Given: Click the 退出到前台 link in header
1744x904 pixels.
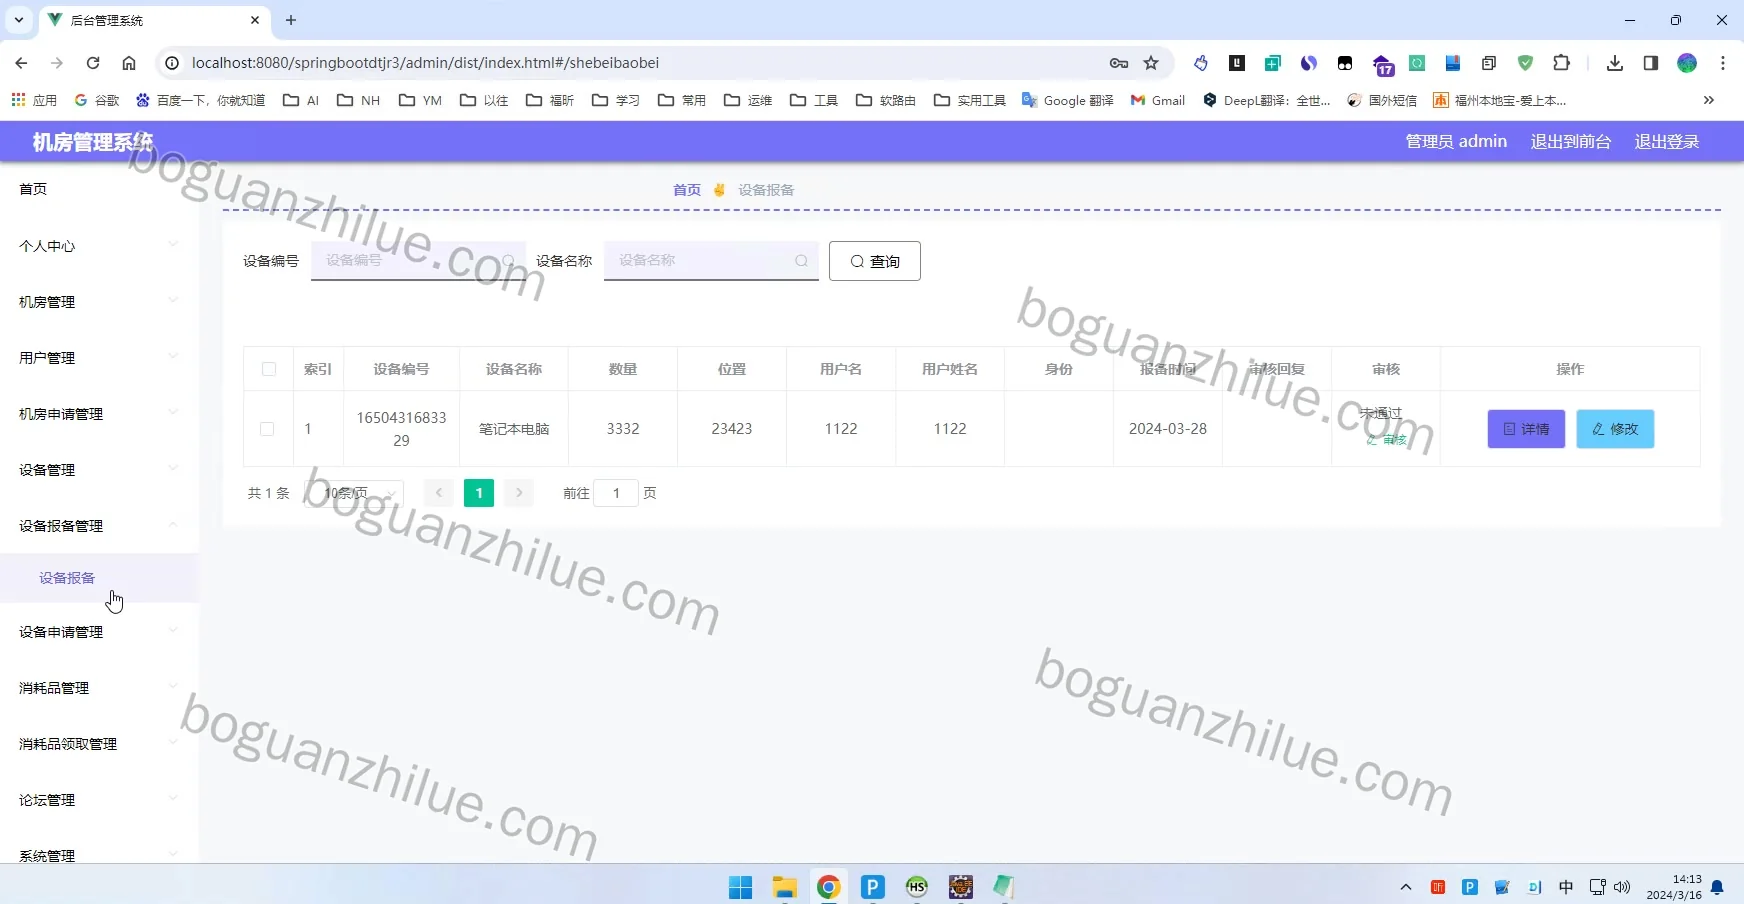Looking at the screenshot, I should point(1571,142).
